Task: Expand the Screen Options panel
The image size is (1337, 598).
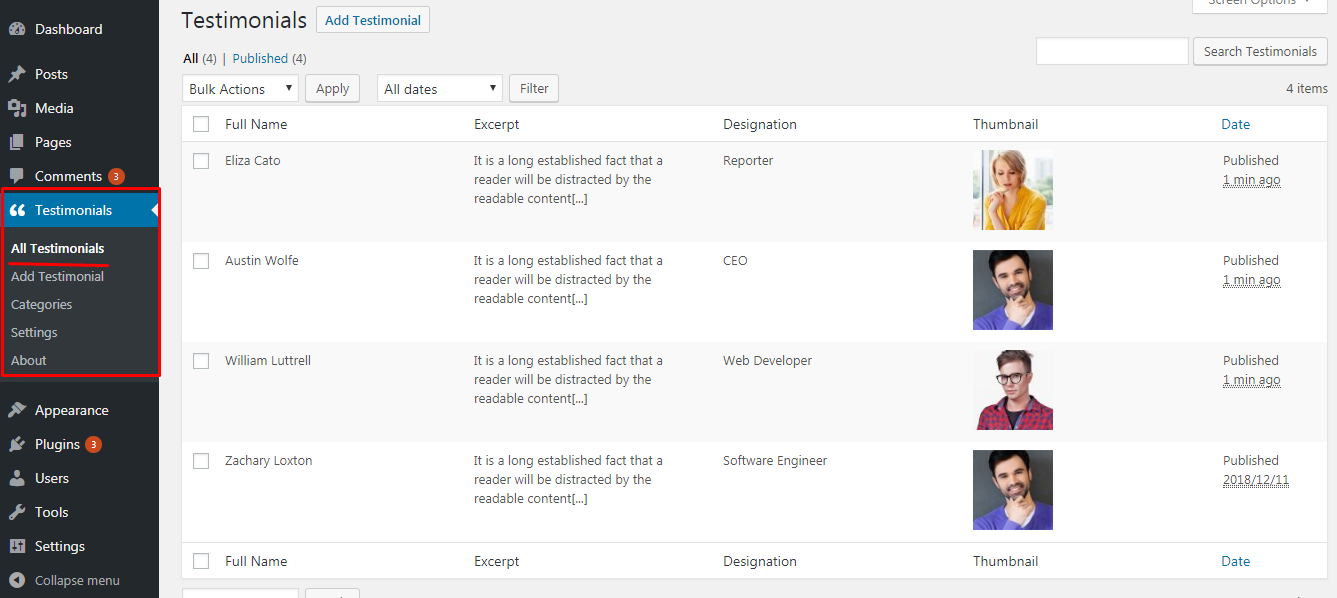Action: [x=1260, y=3]
